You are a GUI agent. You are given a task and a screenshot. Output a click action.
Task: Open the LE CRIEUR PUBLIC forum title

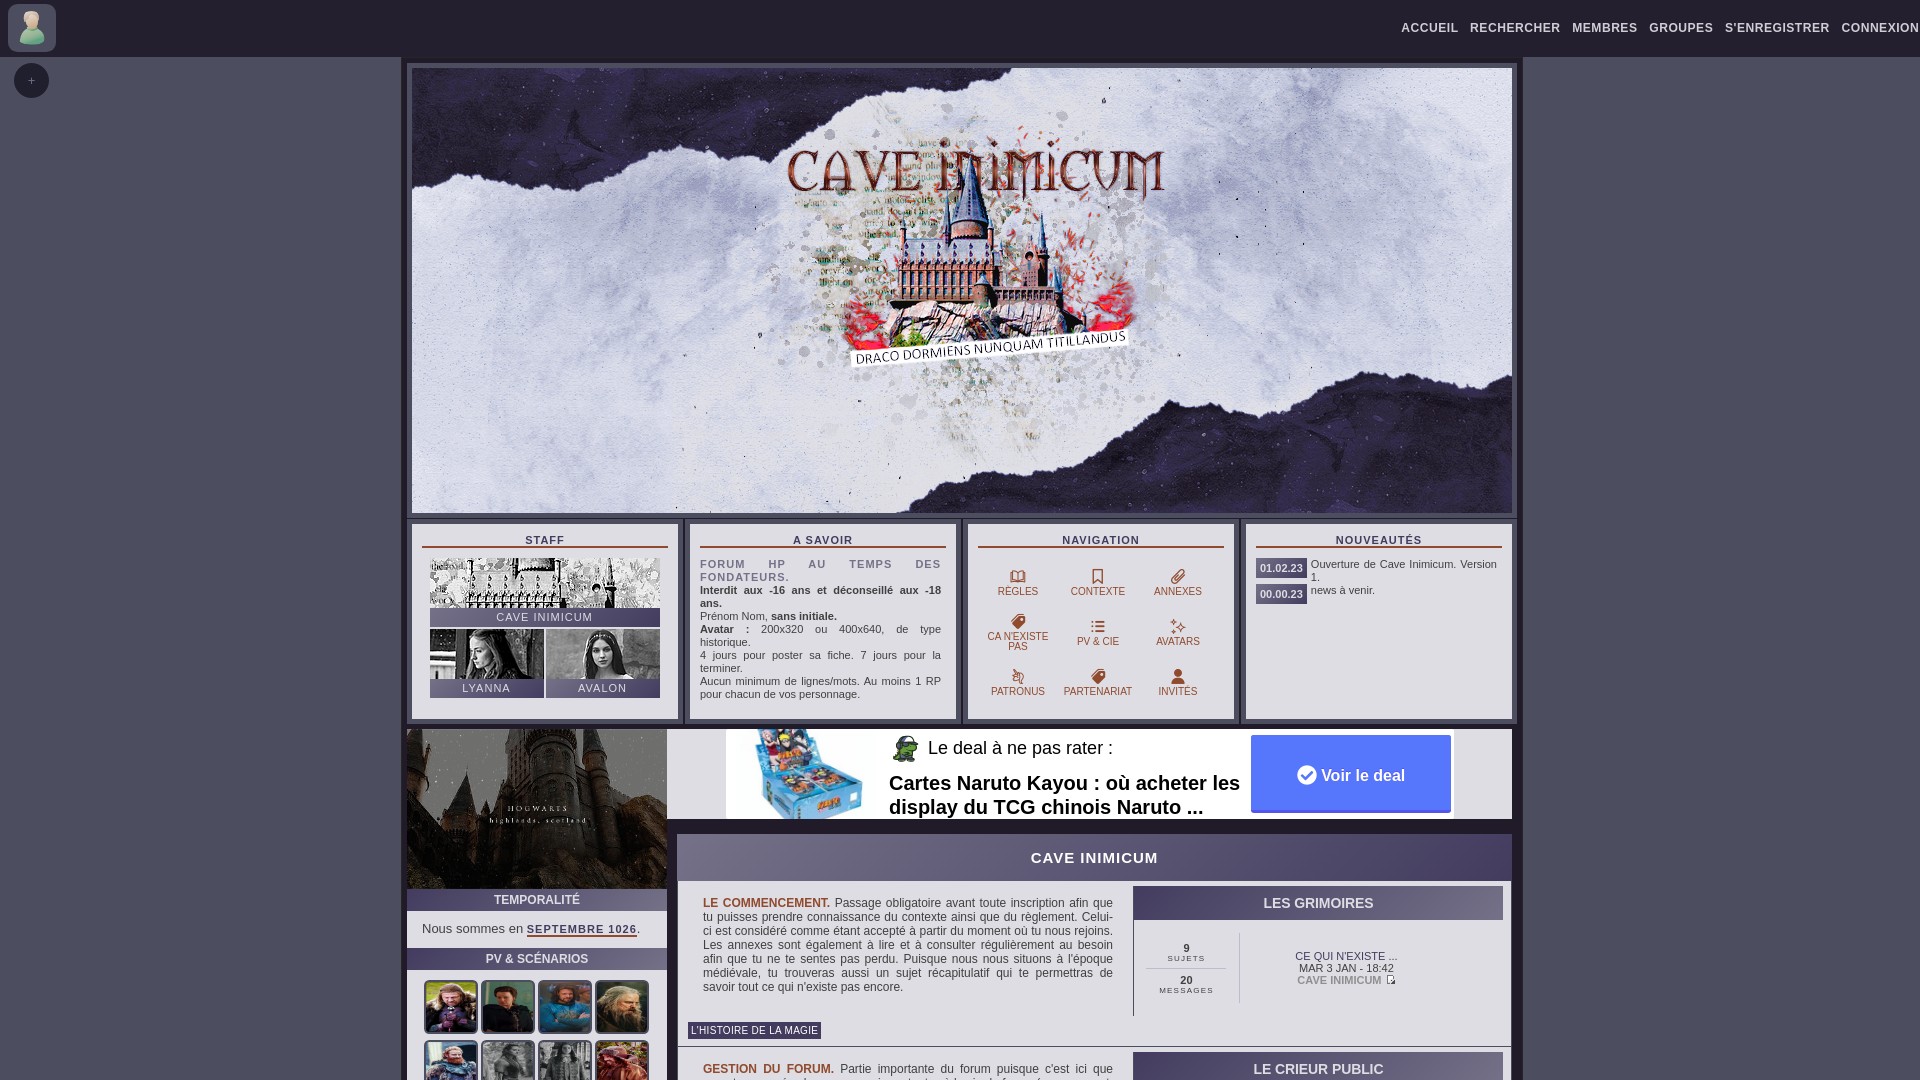[1318, 1069]
